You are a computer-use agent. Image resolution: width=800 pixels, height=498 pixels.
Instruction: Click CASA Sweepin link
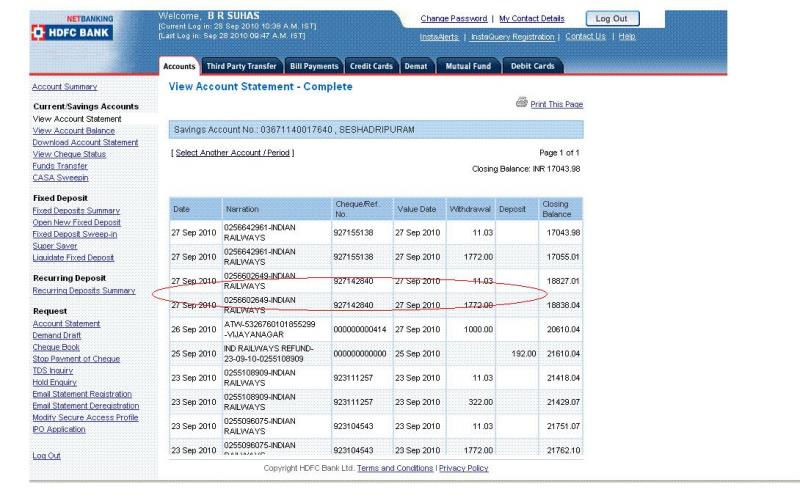pyautogui.click(x=60, y=178)
